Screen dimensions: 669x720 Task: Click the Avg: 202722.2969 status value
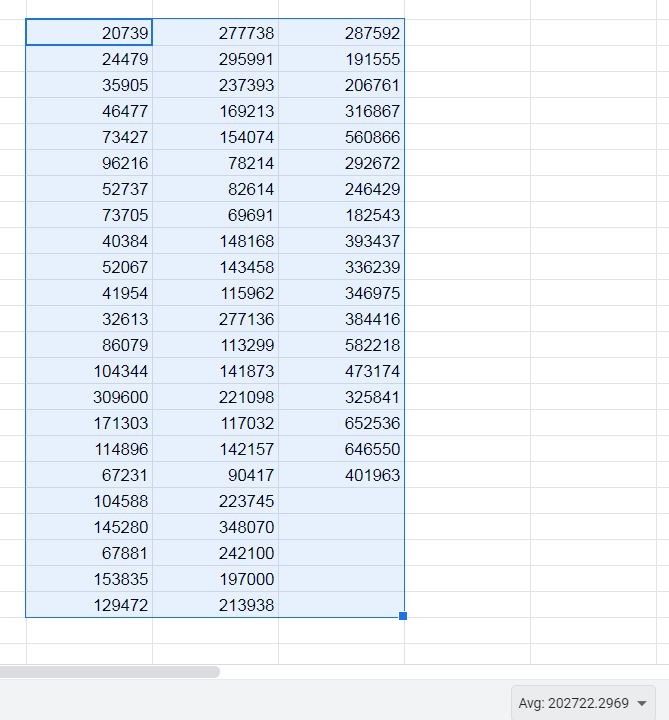(573, 703)
